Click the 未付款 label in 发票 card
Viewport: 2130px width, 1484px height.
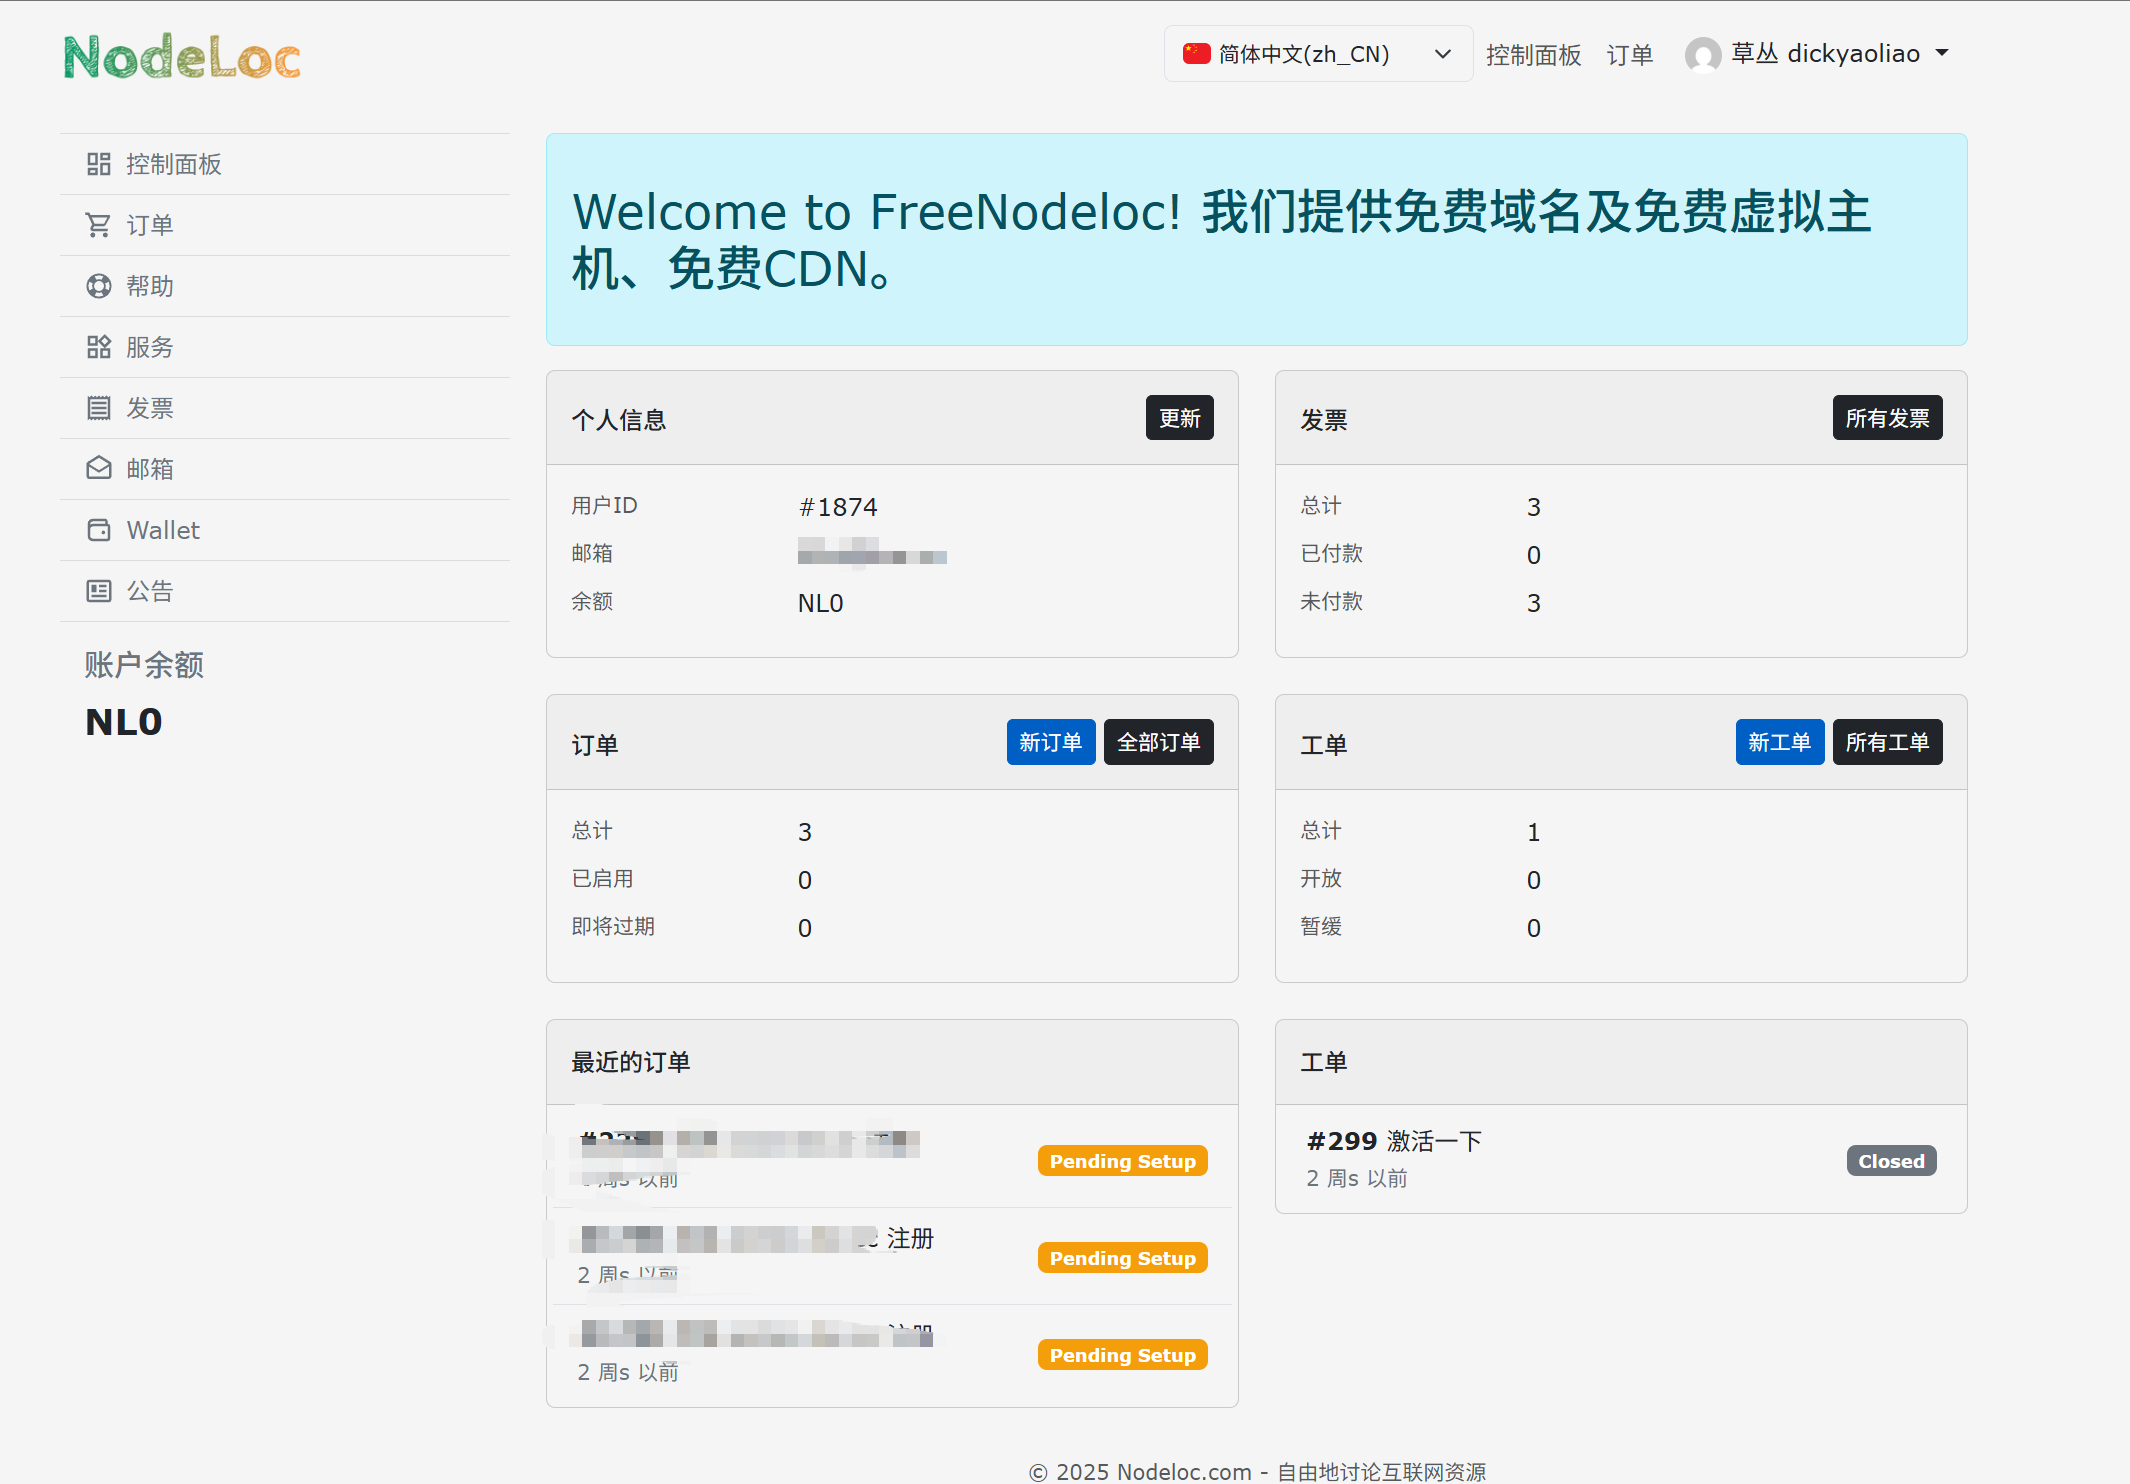pyautogui.click(x=1331, y=601)
